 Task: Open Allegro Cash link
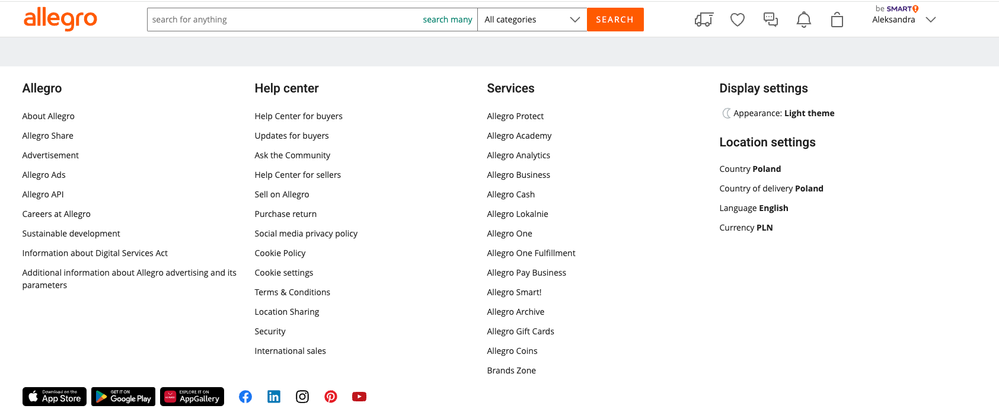511,194
